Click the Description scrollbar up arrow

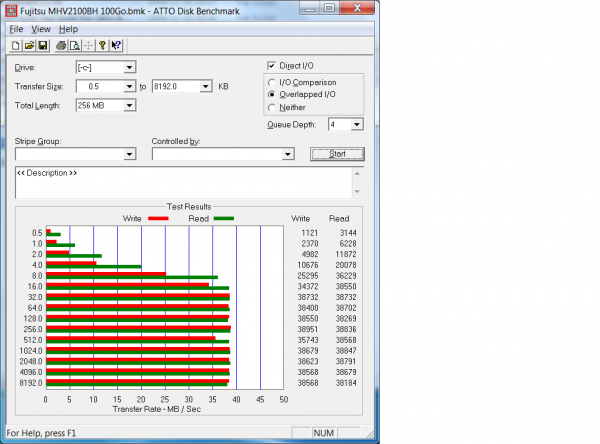tap(357, 173)
